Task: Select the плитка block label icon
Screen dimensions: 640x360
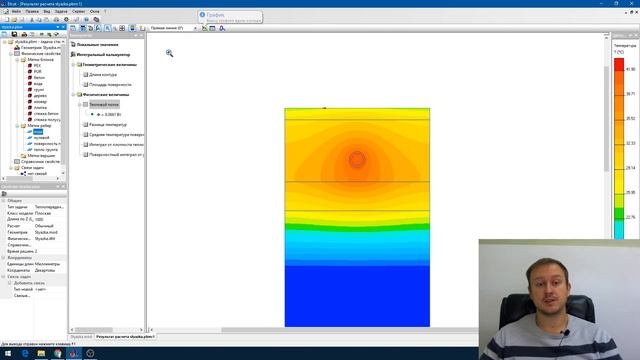Action: click(x=30, y=108)
